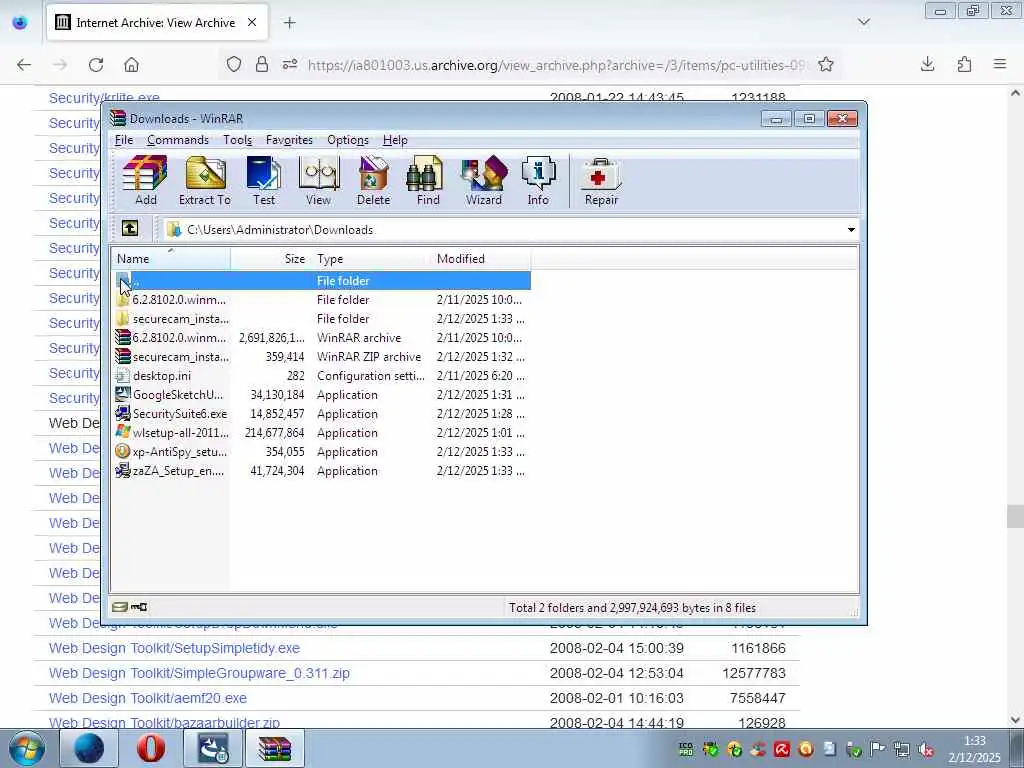
Task: Click the tracking protection shield icon
Action: pyautogui.click(x=234, y=64)
